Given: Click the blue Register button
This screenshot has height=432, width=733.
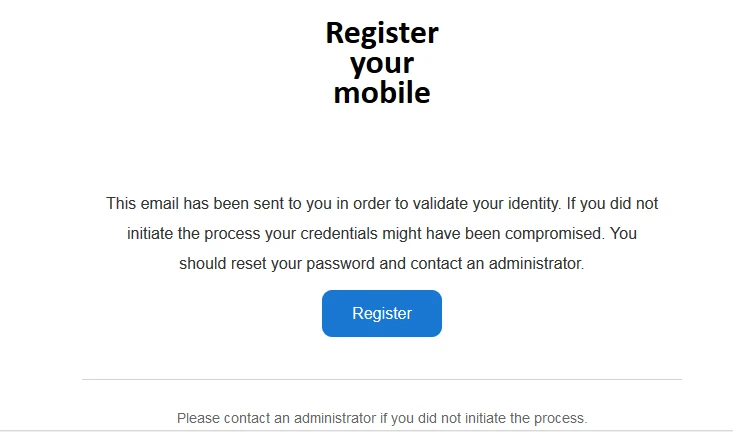Looking at the screenshot, I should [381, 313].
